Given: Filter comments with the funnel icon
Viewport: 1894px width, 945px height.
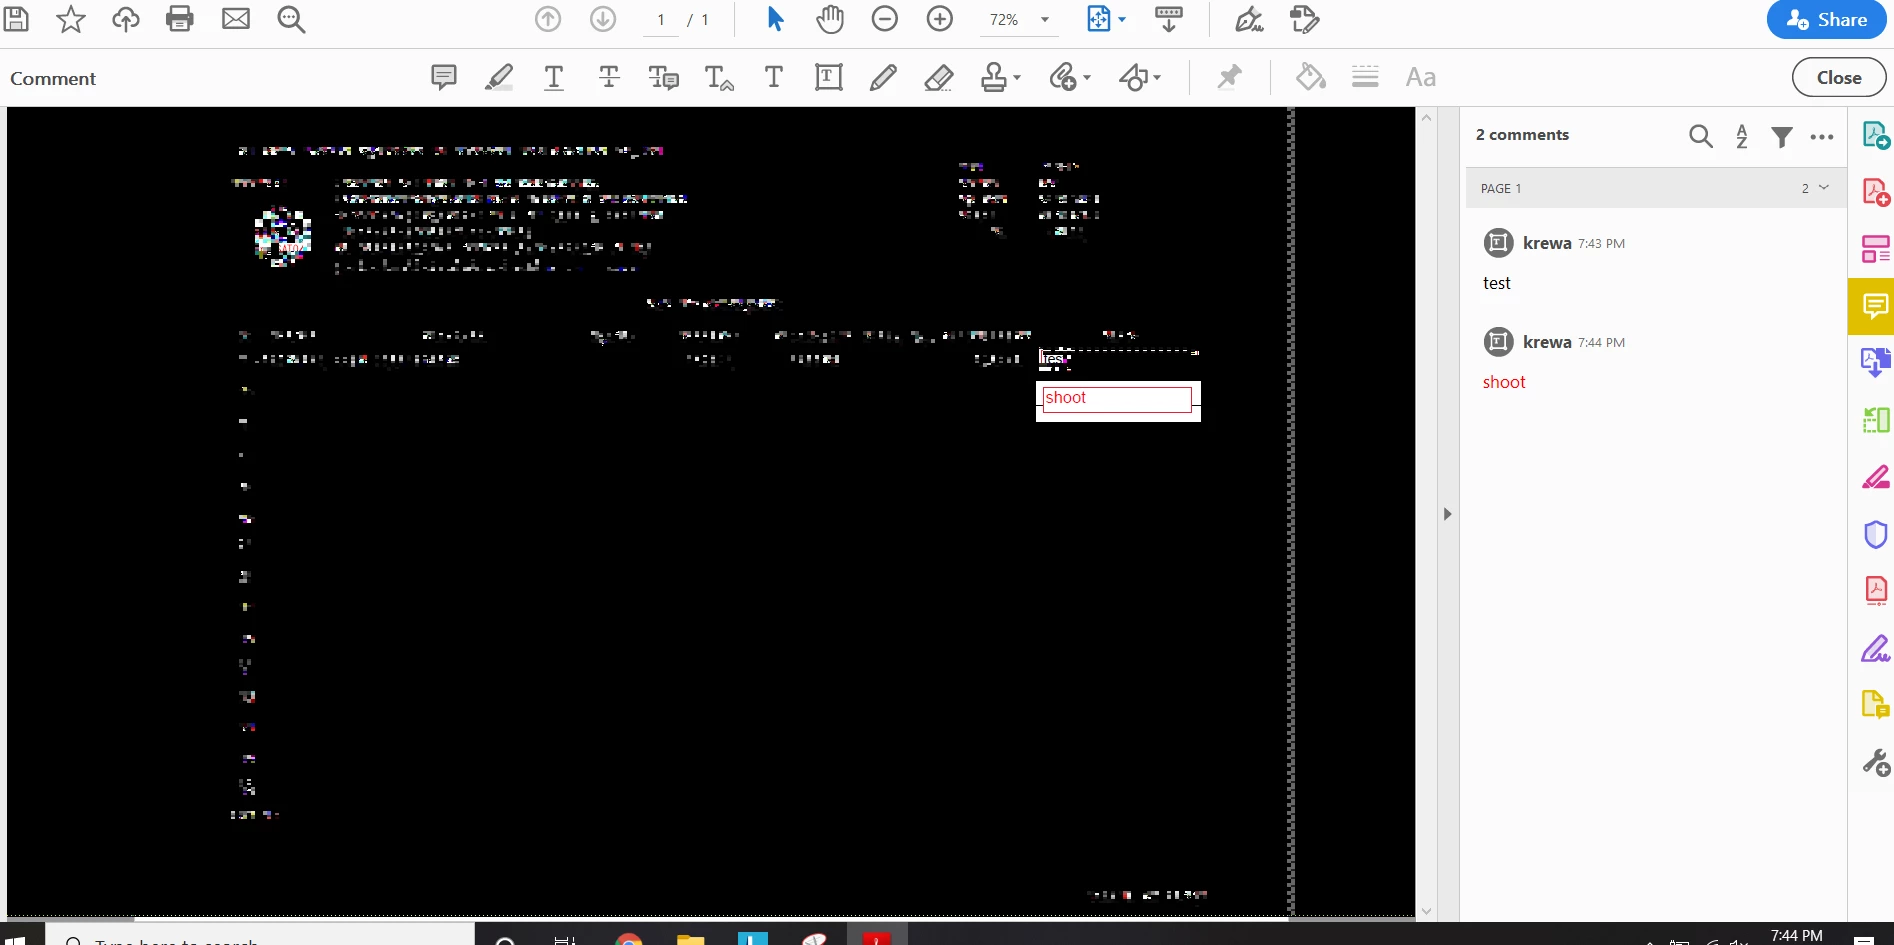Looking at the screenshot, I should [1782, 136].
